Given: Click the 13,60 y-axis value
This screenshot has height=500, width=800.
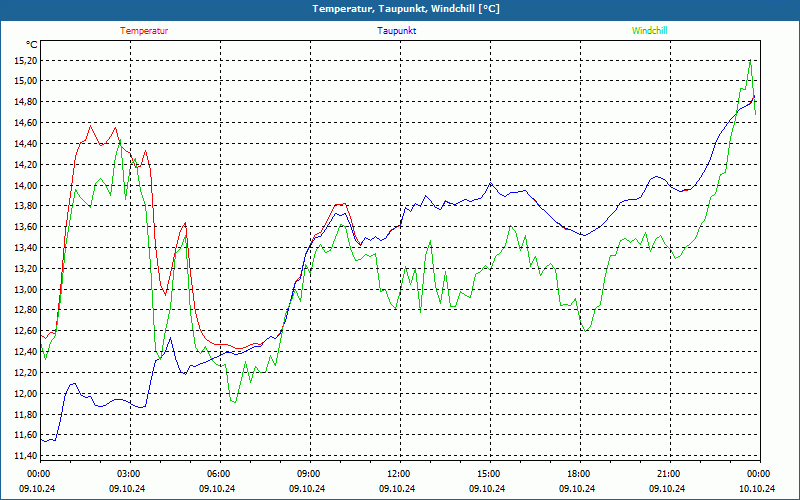Looking at the screenshot, I should (27, 227).
